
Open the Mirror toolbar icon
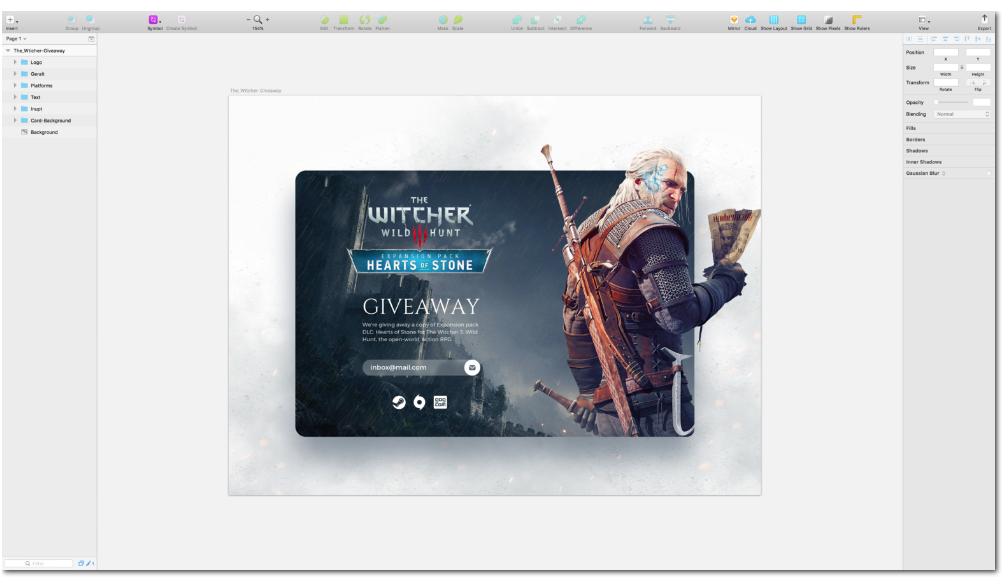click(734, 20)
